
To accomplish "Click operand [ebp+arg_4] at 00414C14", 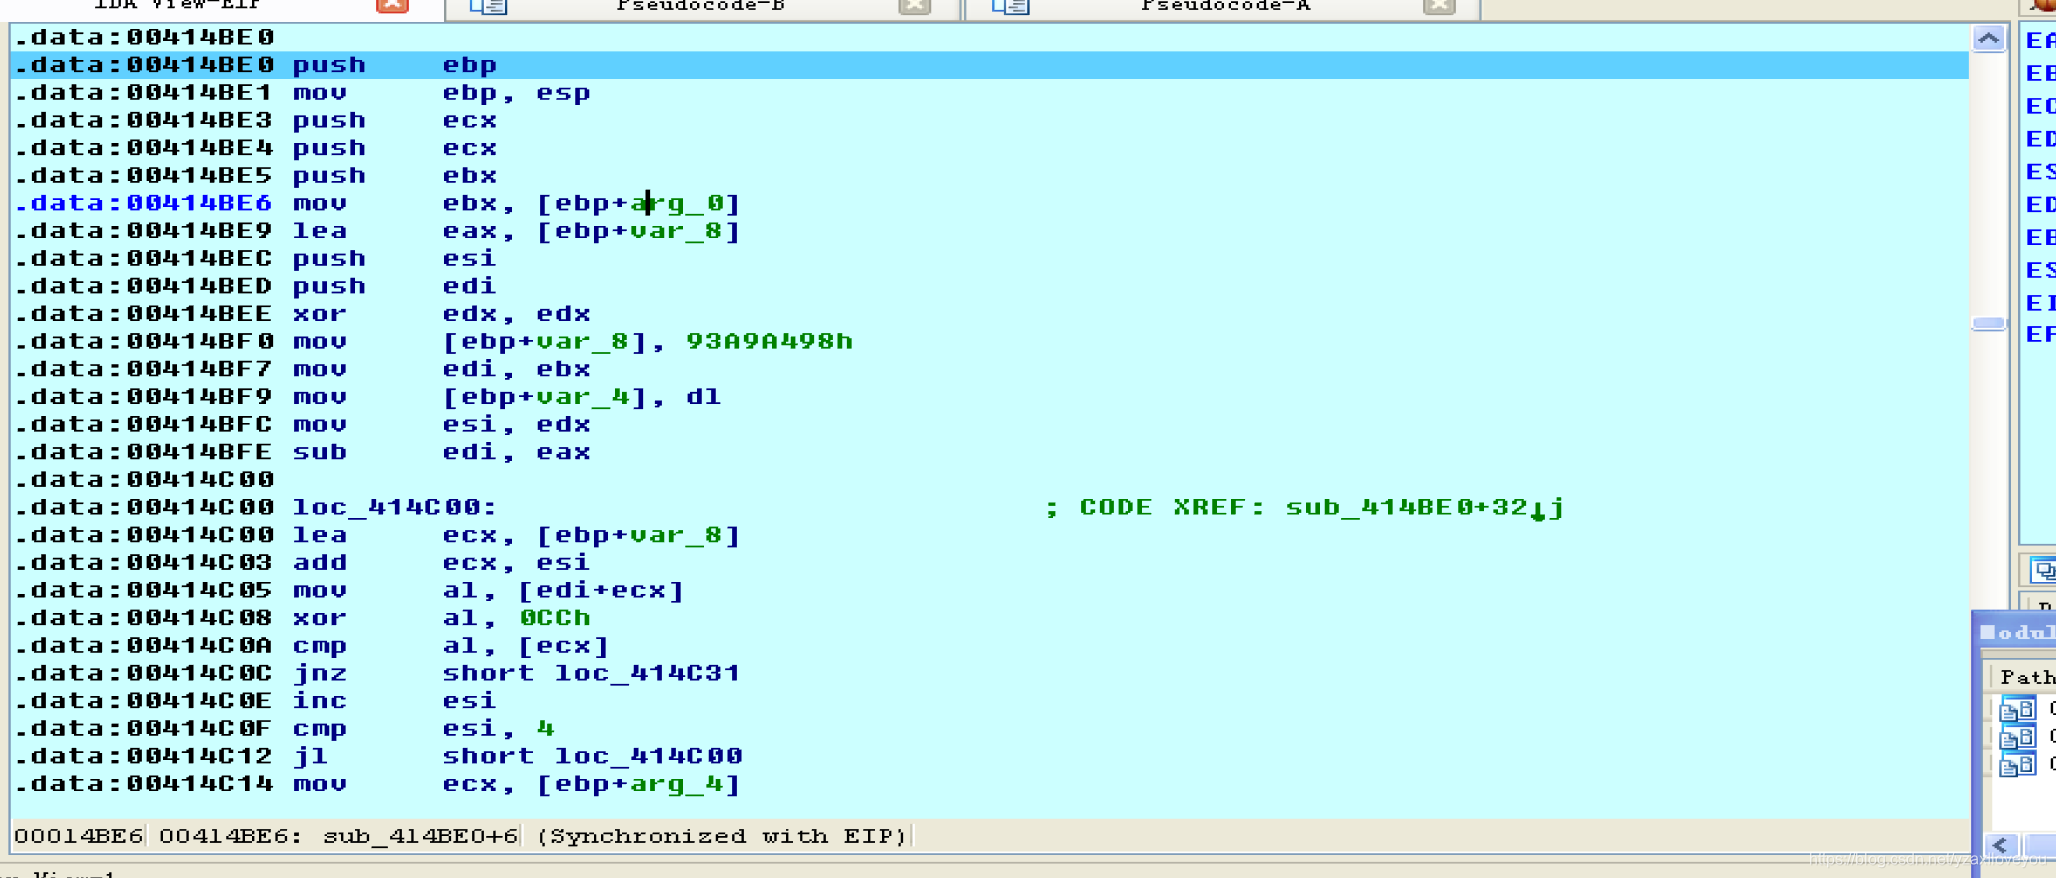I will [x=638, y=784].
